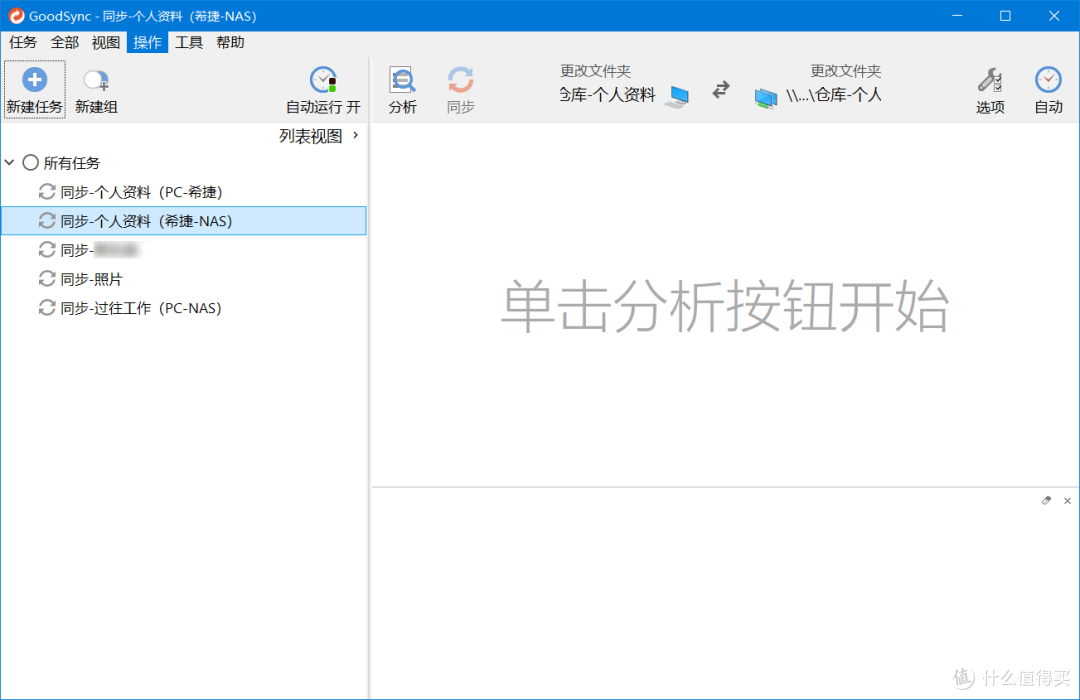Image resolution: width=1080 pixels, height=700 pixels.
Task: Click the GoodSync logo in title bar
Action: click(x=16, y=15)
